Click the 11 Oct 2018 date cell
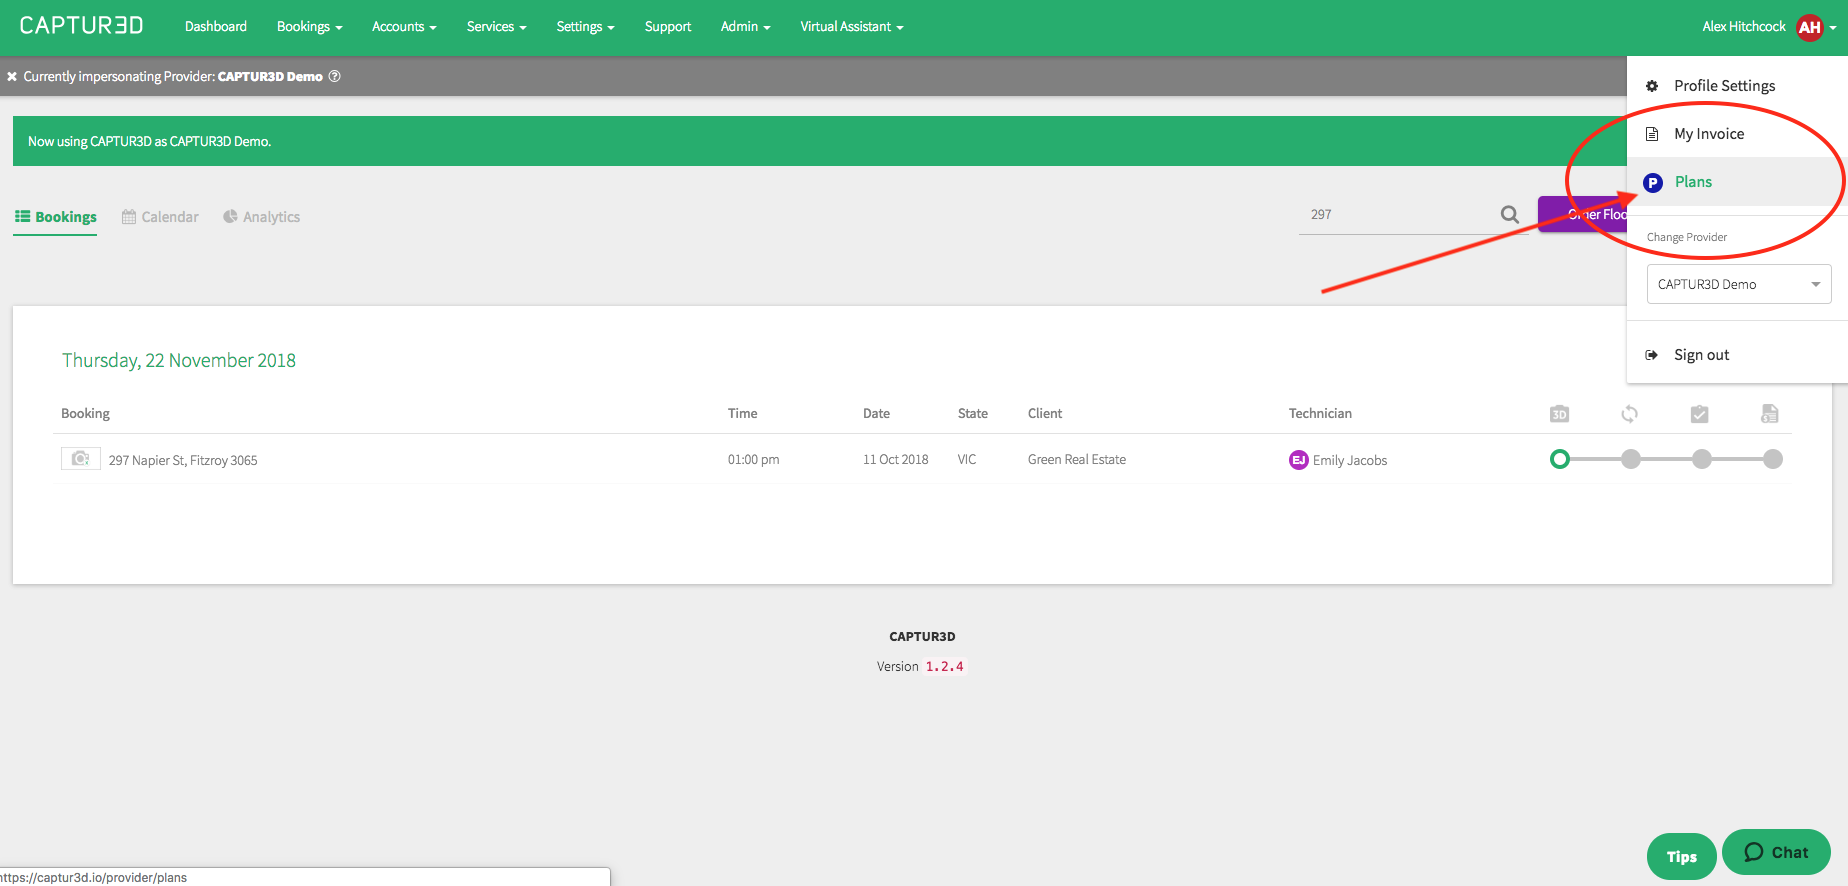Viewport: 1848px width, 886px height. coord(896,460)
